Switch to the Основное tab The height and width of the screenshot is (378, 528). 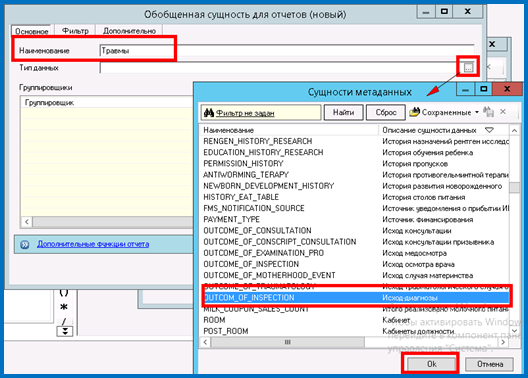(x=32, y=31)
